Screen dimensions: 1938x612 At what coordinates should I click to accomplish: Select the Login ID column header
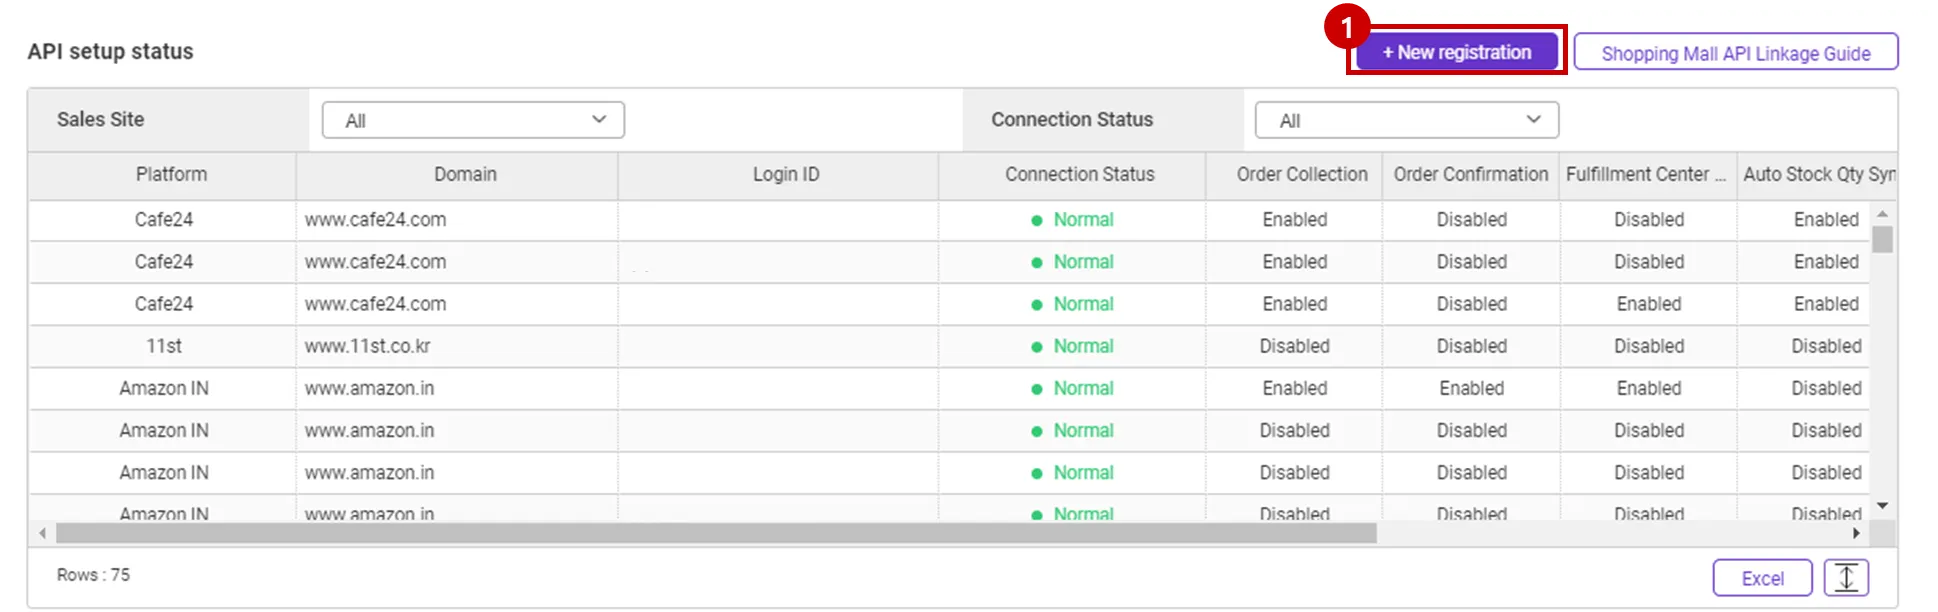point(785,174)
